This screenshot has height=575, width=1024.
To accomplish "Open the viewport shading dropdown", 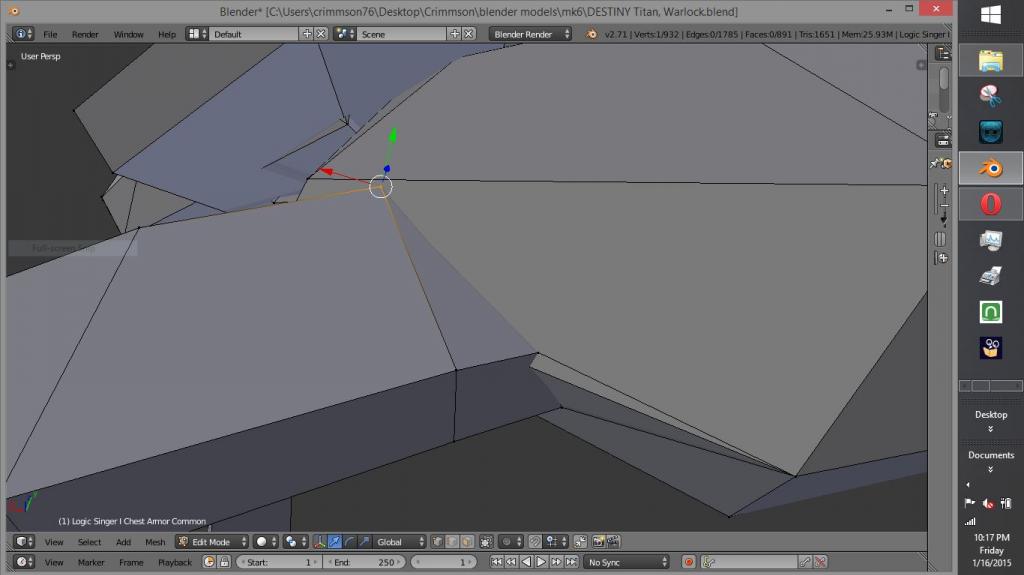I will pos(266,542).
